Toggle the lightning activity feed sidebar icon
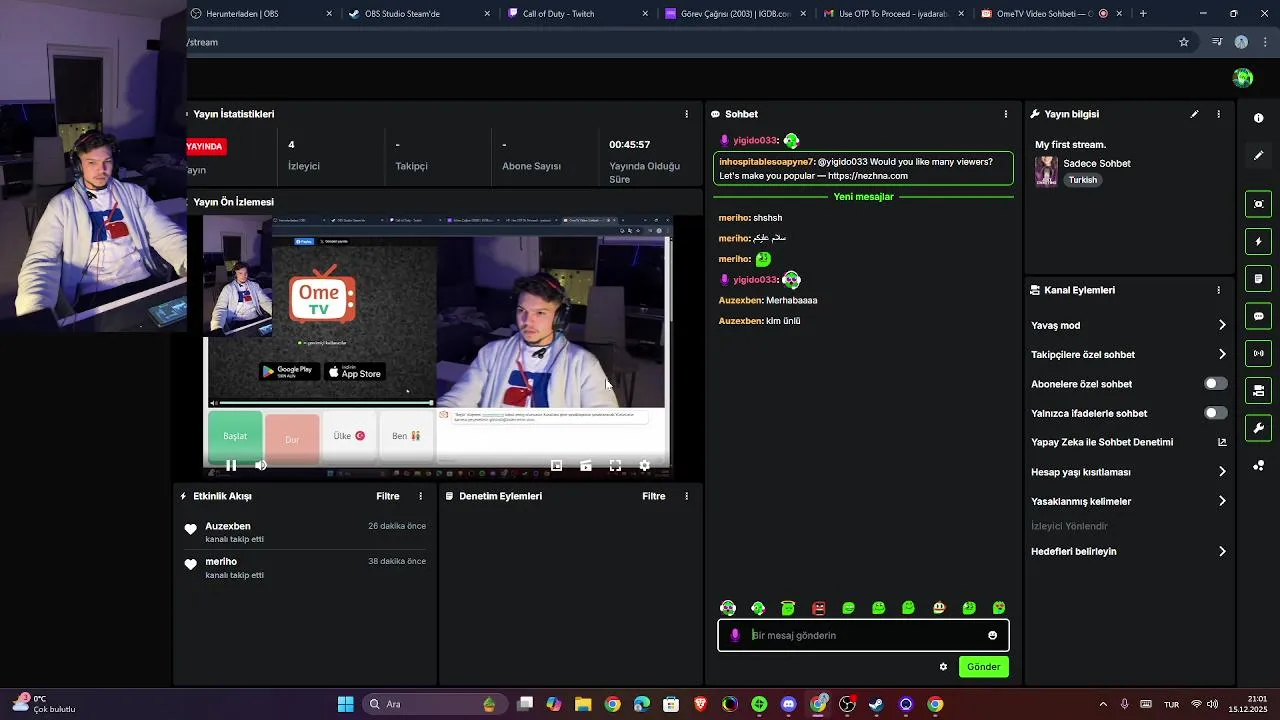This screenshot has width=1280, height=720. [1258, 241]
